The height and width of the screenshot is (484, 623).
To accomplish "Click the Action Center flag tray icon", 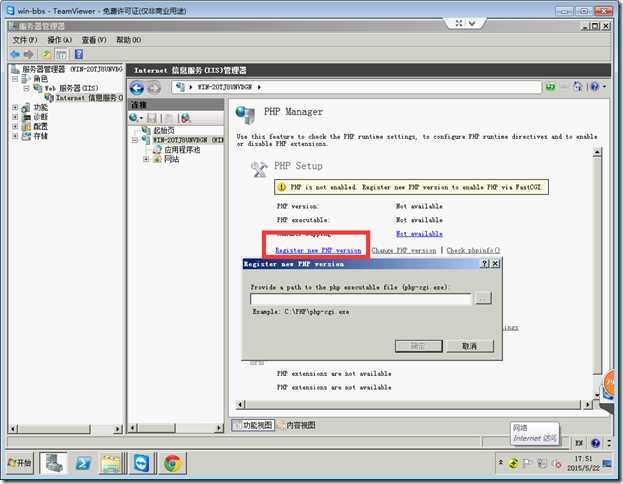I will tap(527, 463).
